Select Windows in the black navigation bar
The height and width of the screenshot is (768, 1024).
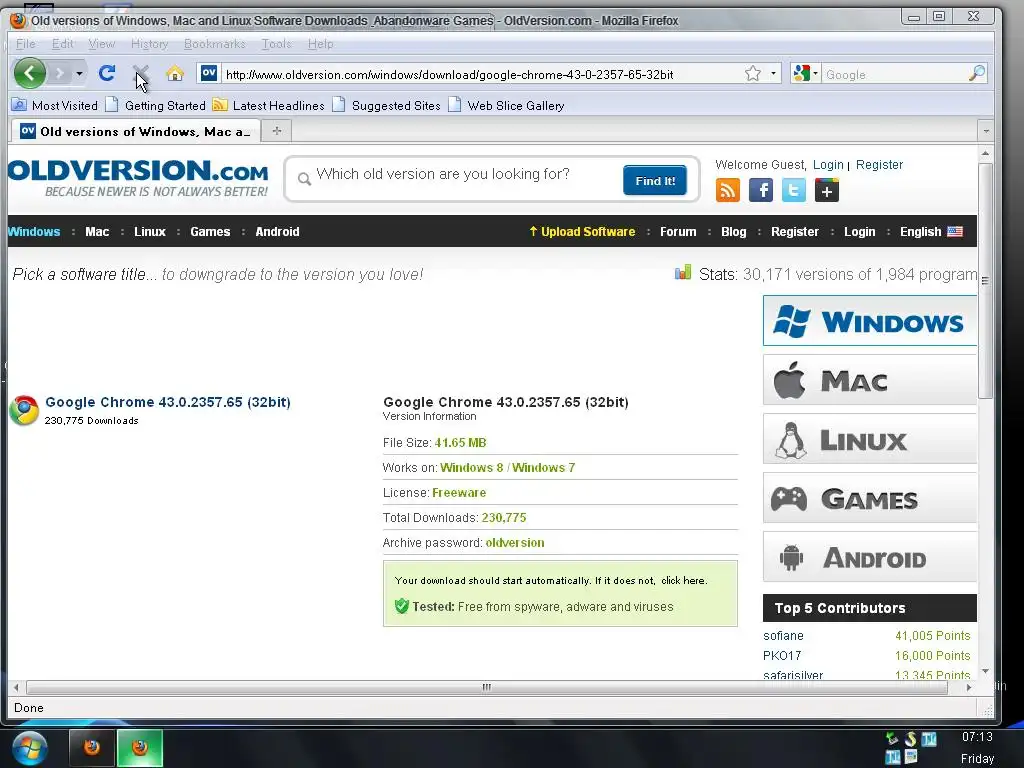click(34, 232)
